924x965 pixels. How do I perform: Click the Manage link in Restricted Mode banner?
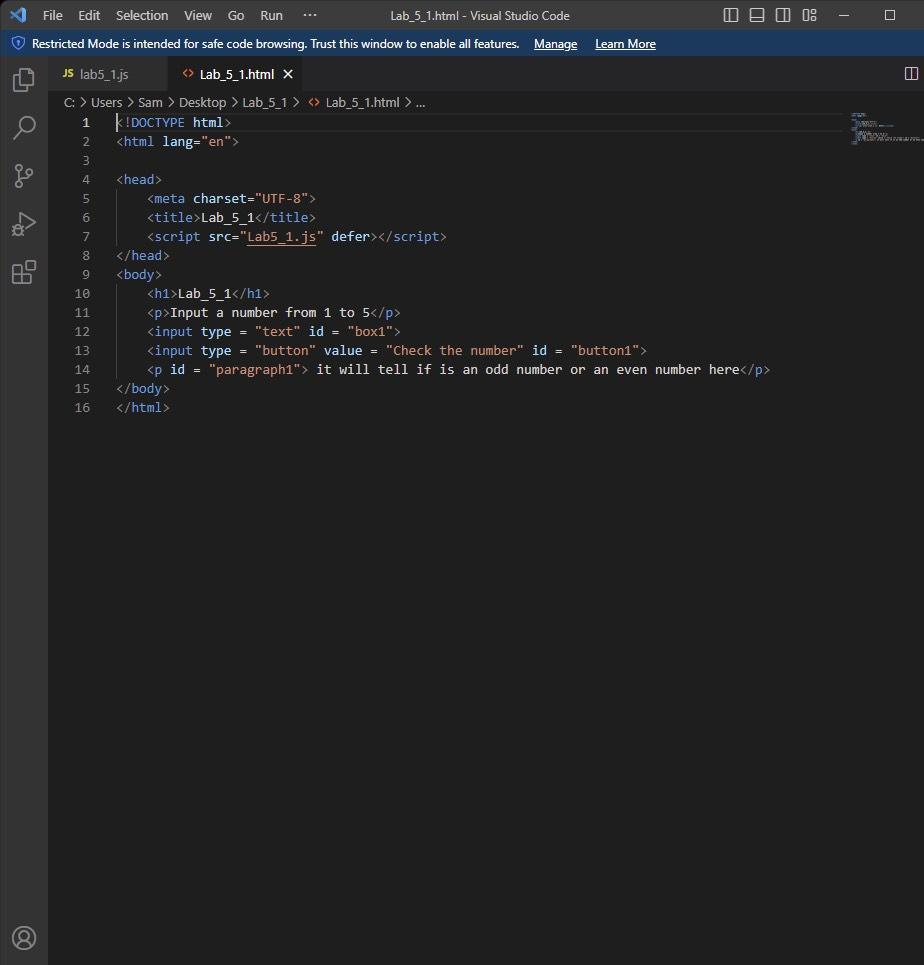coord(555,44)
